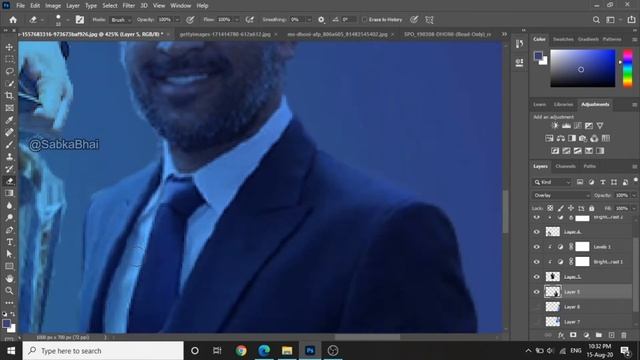This screenshot has height=360, width=640.
Task: Open Smoothing value dropdown
Action: pyautogui.click(x=309, y=20)
